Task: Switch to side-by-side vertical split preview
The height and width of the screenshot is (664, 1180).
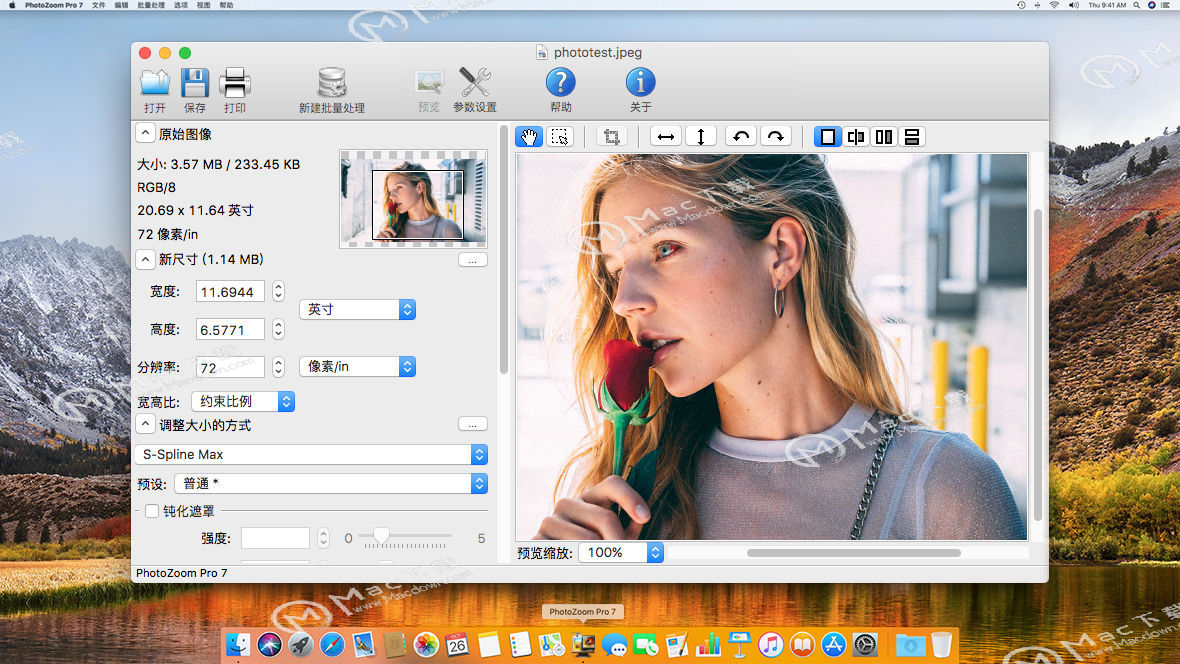Action: [x=884, y=137]
